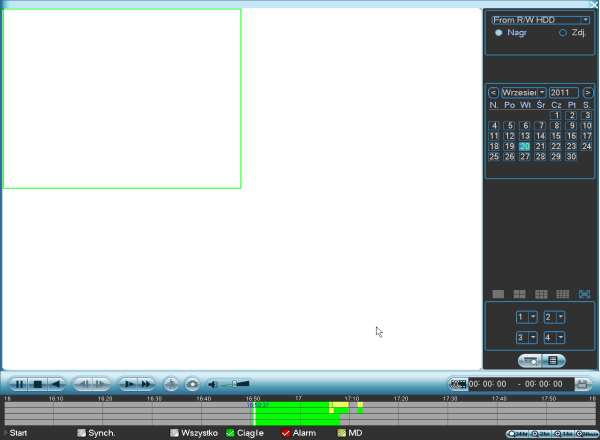Select day 10 in calendar
This screenshot has height=440, width=600.
click(587, 125)
